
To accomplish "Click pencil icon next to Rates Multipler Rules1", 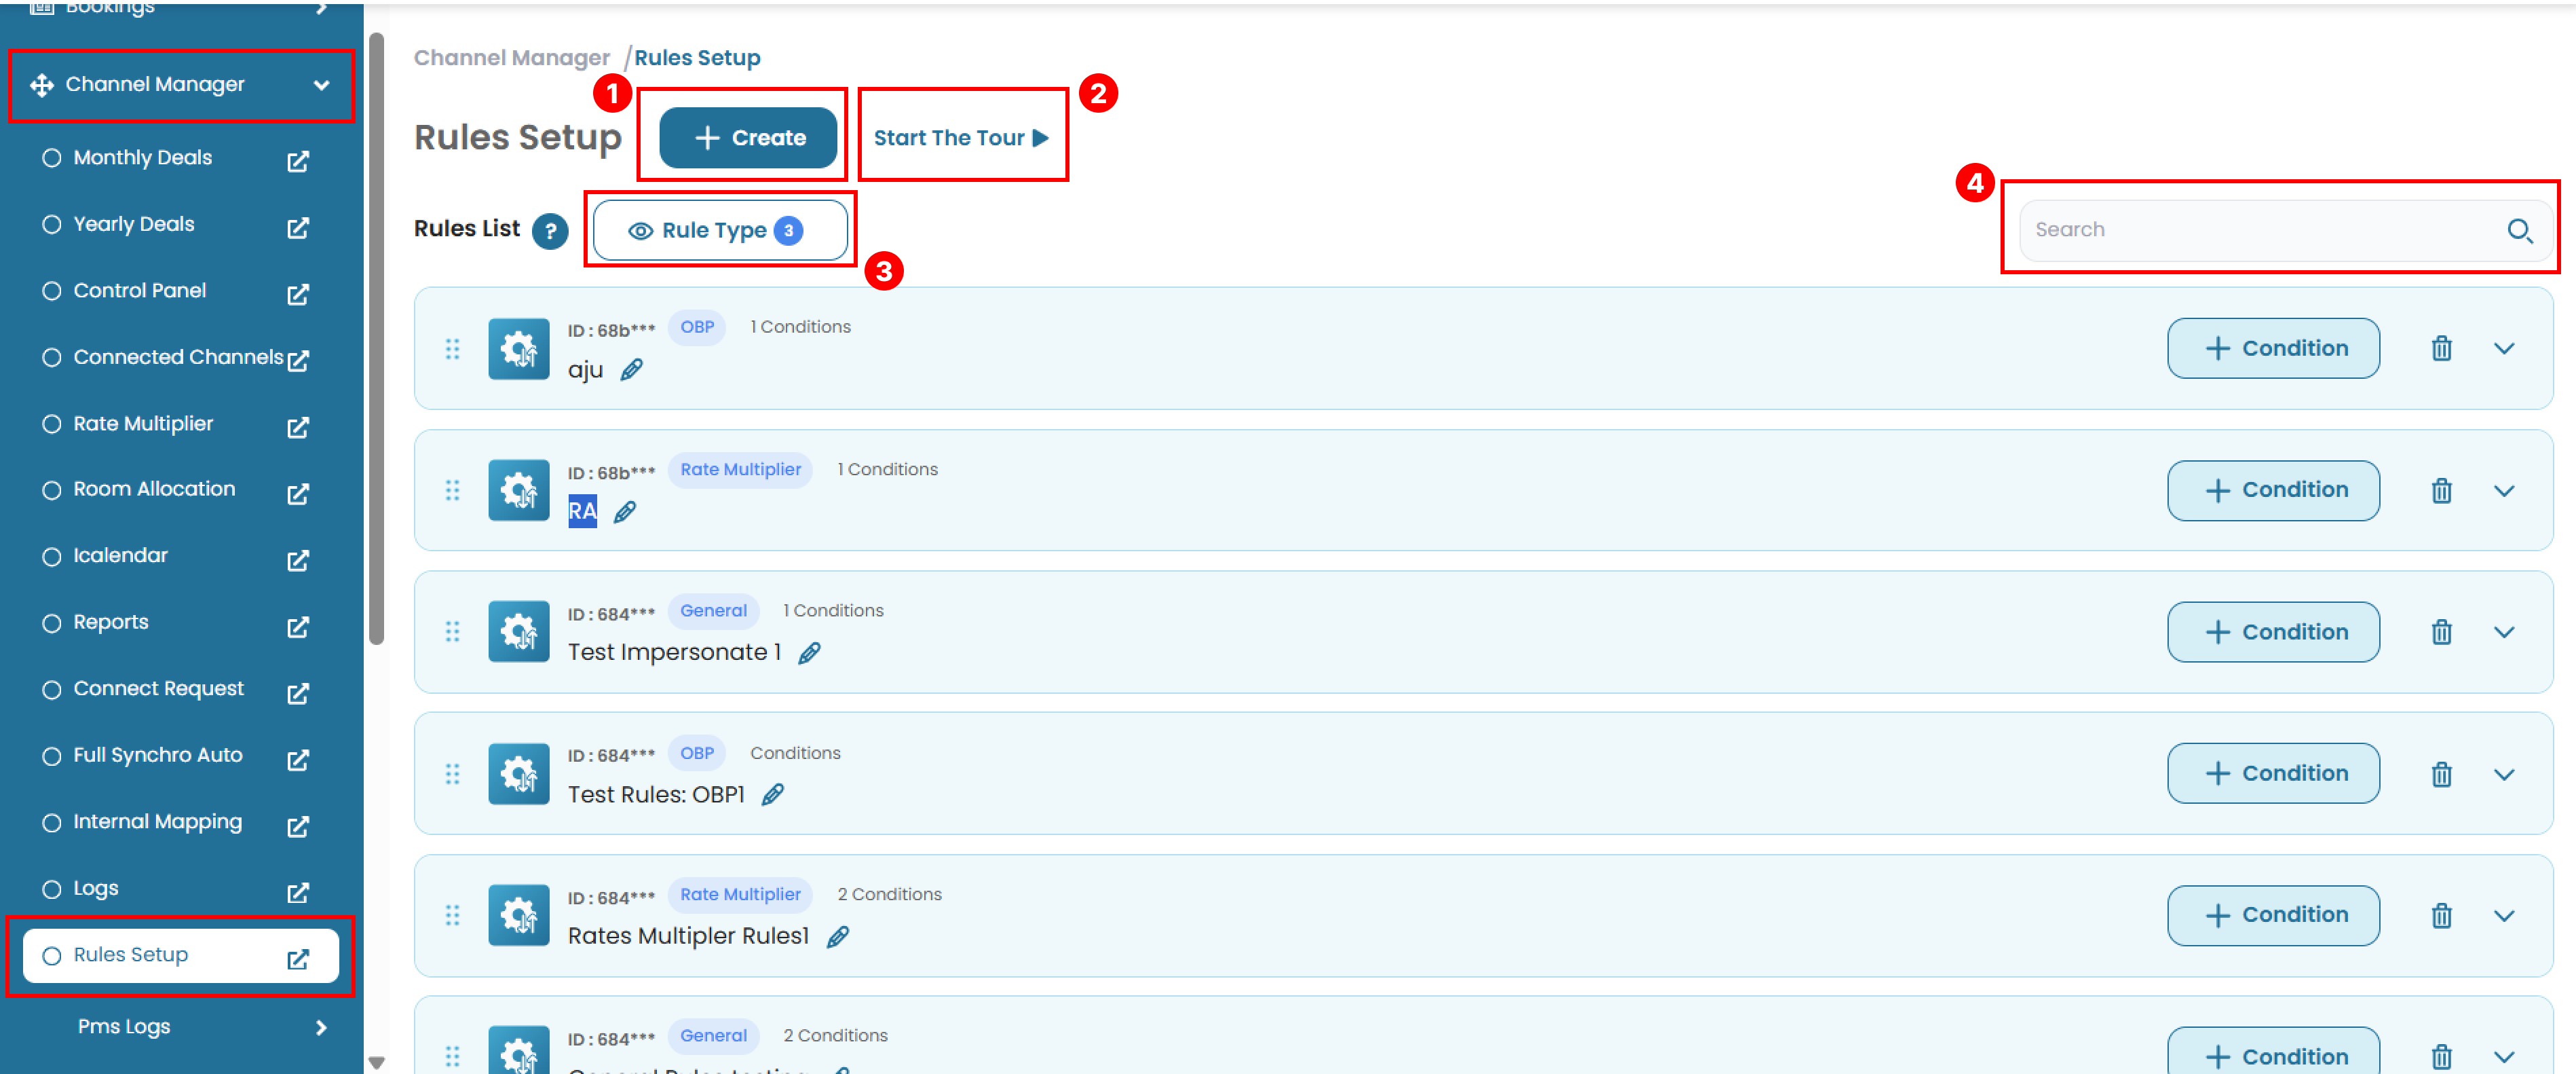I will click(x=838, y=936).
